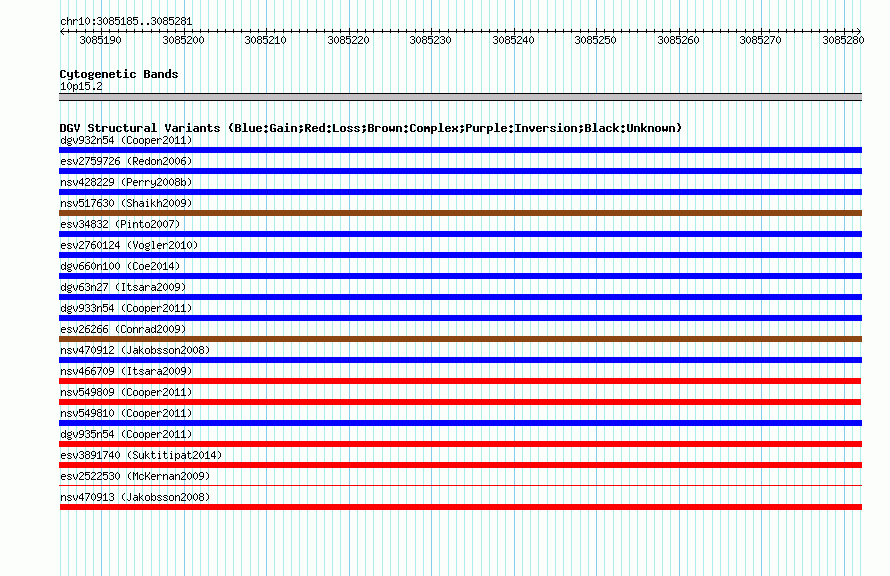
Task: Click the blue bar under nsv549810
Action: tap(460, 423)
